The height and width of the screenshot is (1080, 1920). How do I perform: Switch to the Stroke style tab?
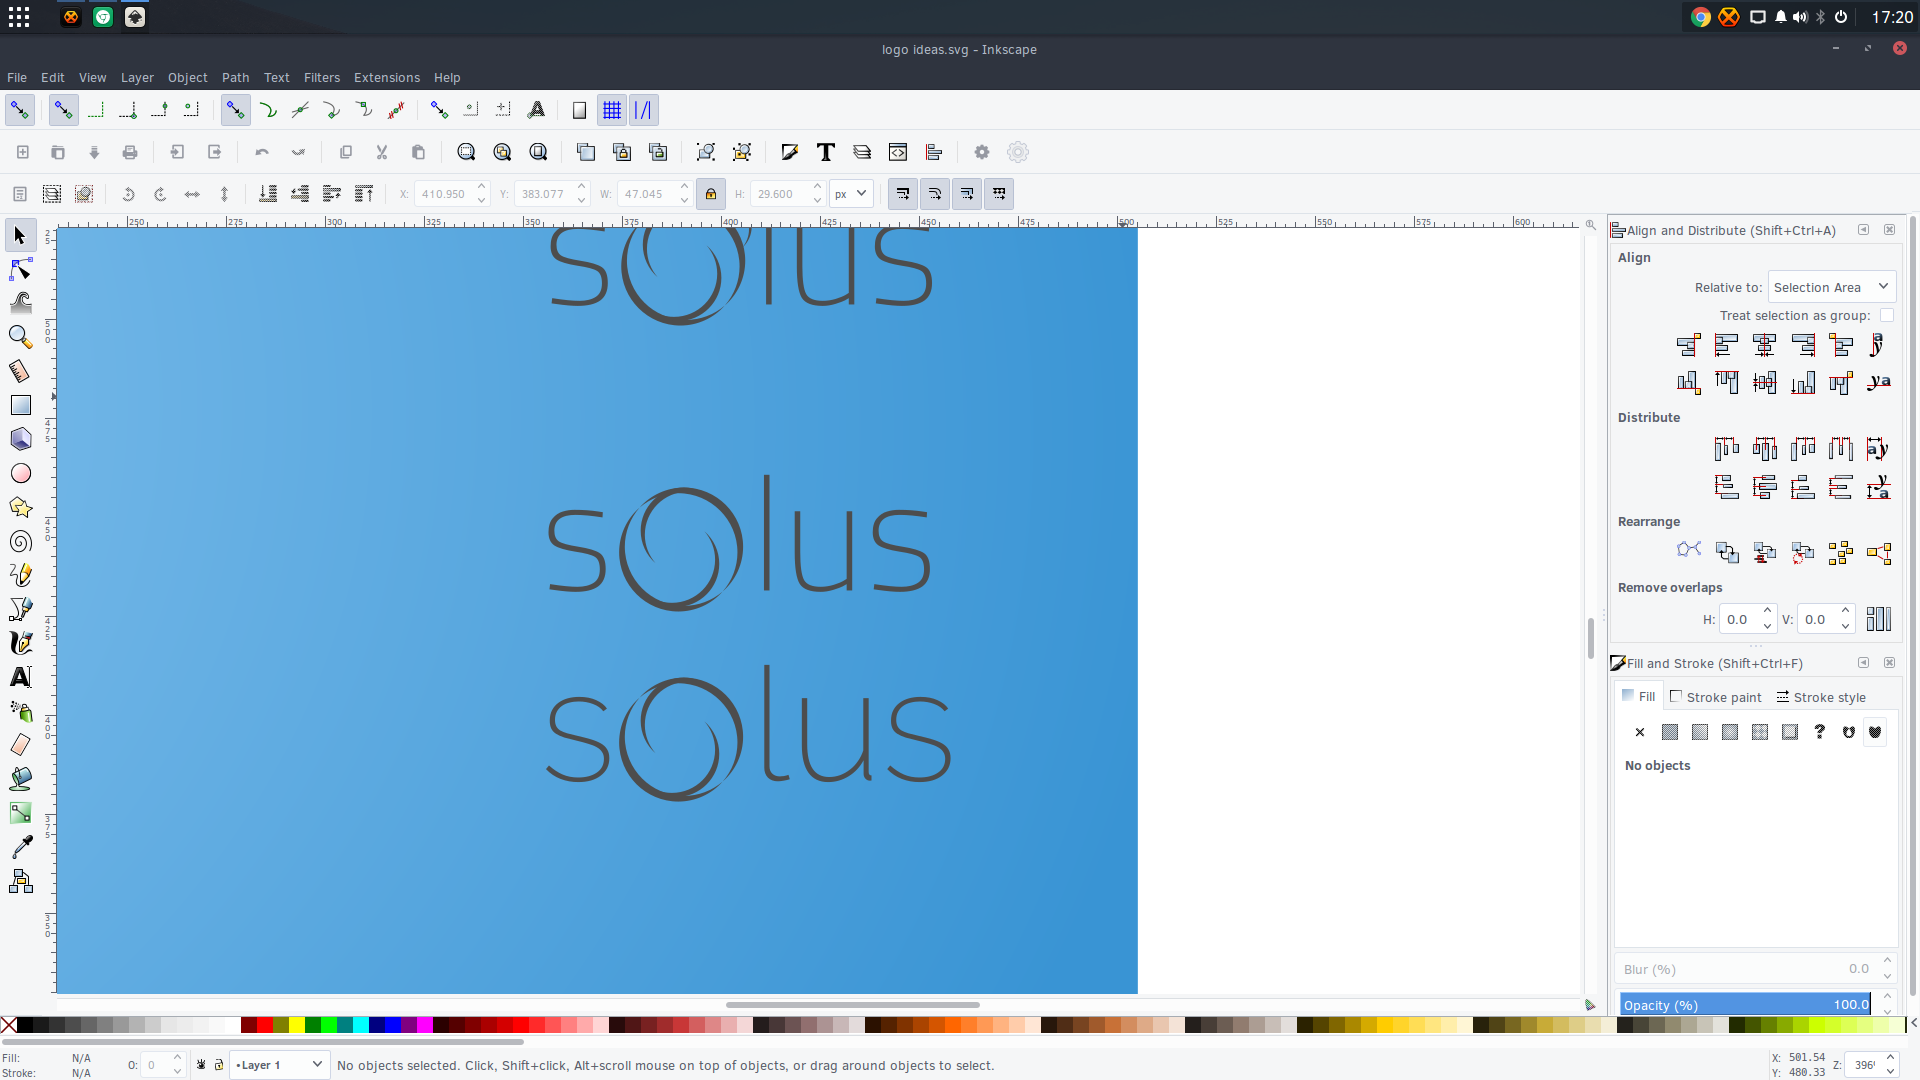pos(1821,697)
